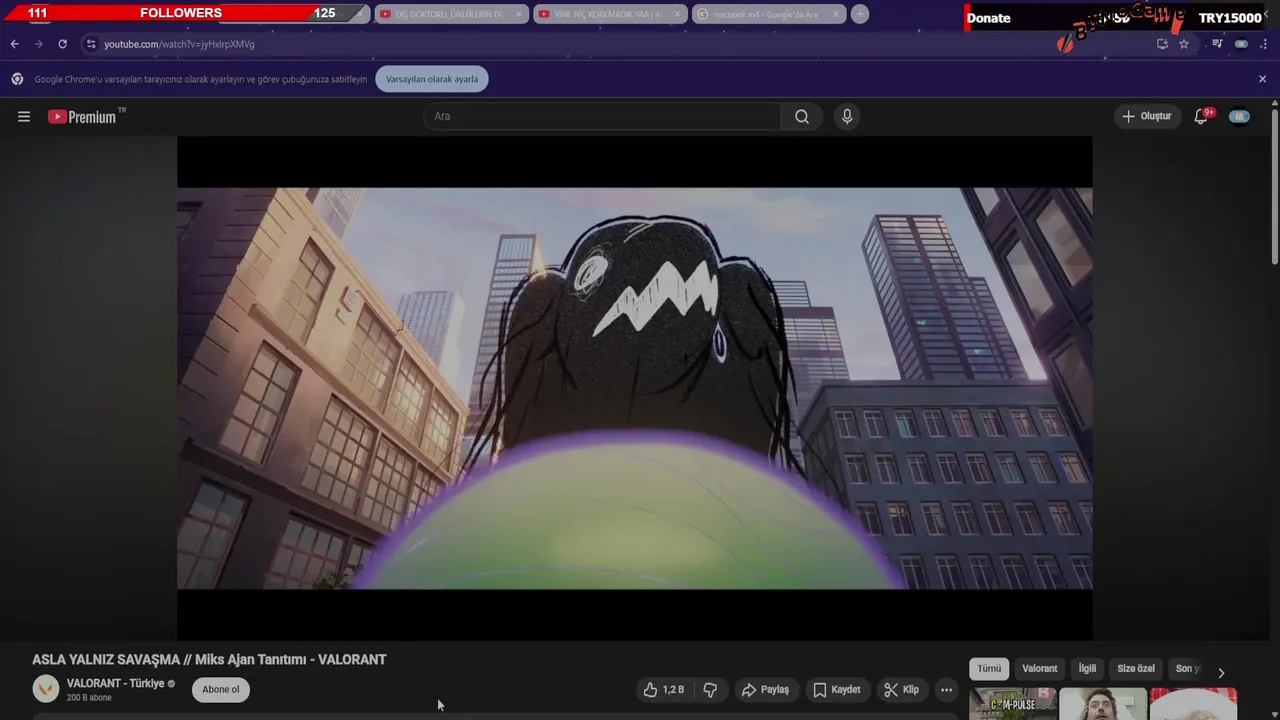Screen dimensions: 1280x720
Task: Click the video title 'ASLA YALNIZ SAVAŞMA'
Action: click(209, 660)
